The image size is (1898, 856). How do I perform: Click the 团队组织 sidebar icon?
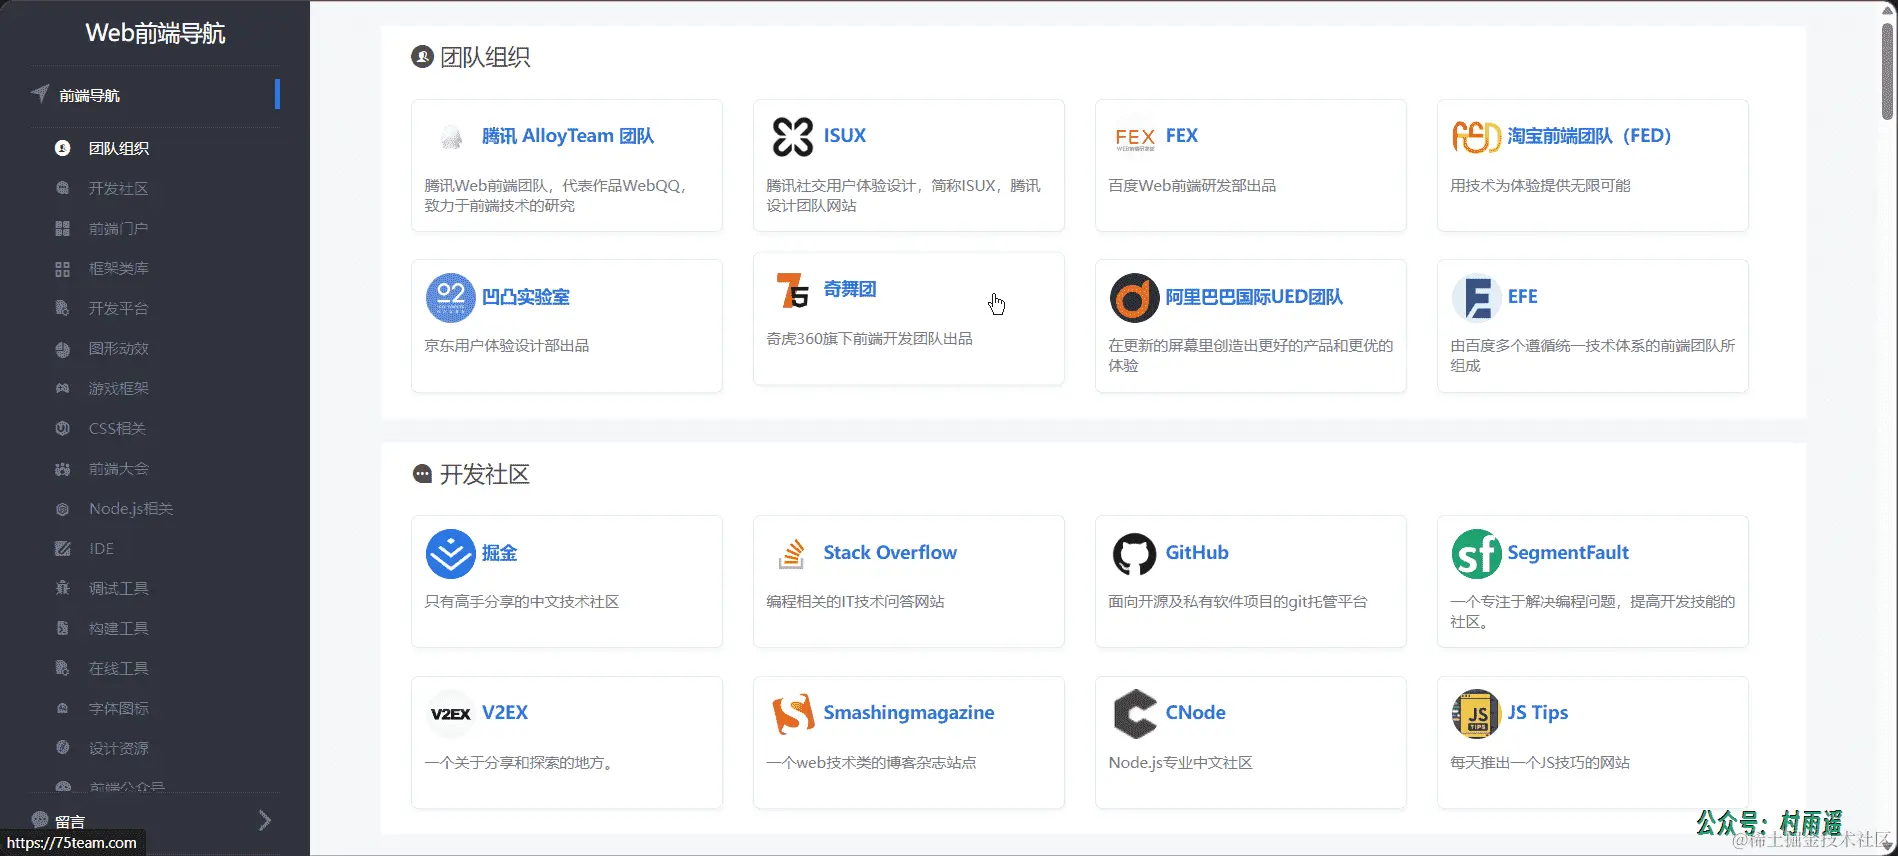(63, 148)
